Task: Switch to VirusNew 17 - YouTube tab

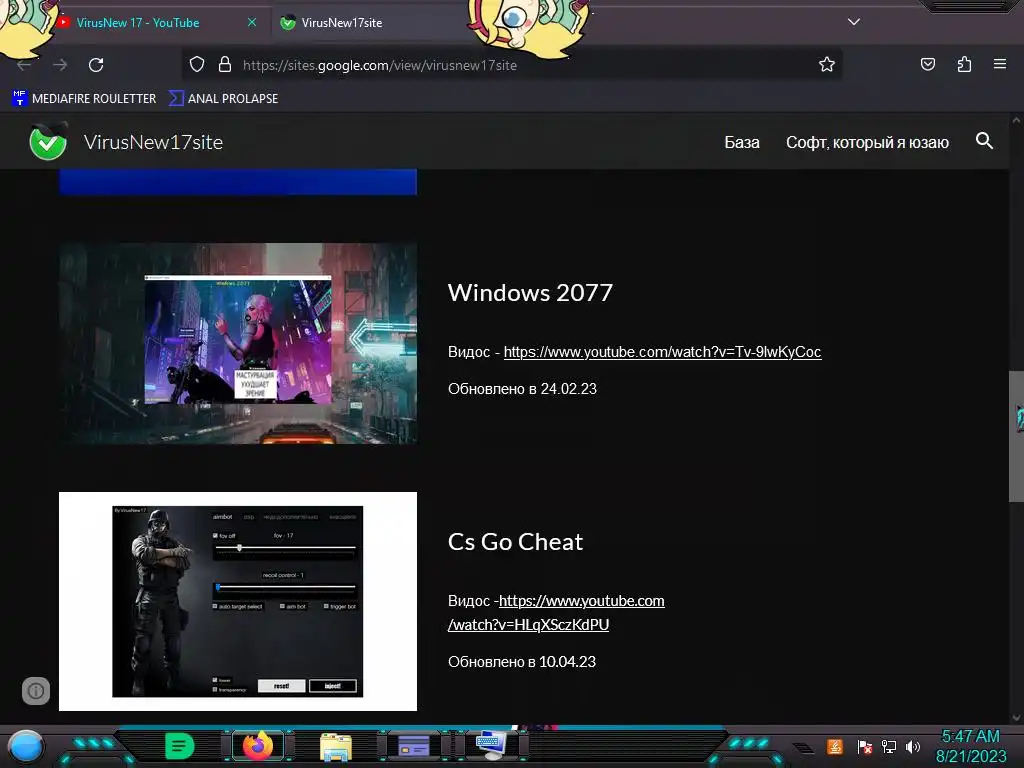Action: click(137, 22)
